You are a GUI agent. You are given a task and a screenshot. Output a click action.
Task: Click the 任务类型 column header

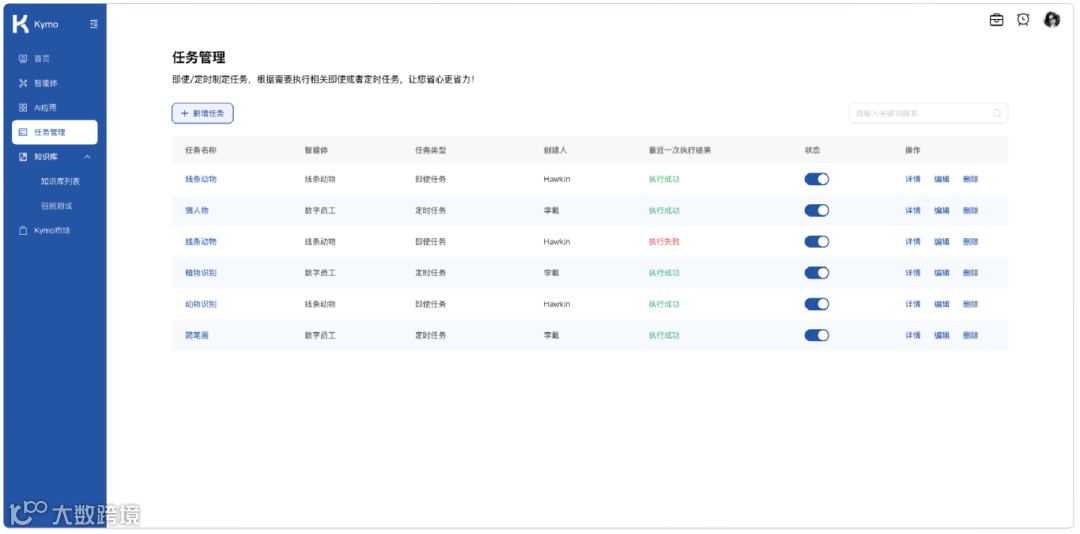430,150
